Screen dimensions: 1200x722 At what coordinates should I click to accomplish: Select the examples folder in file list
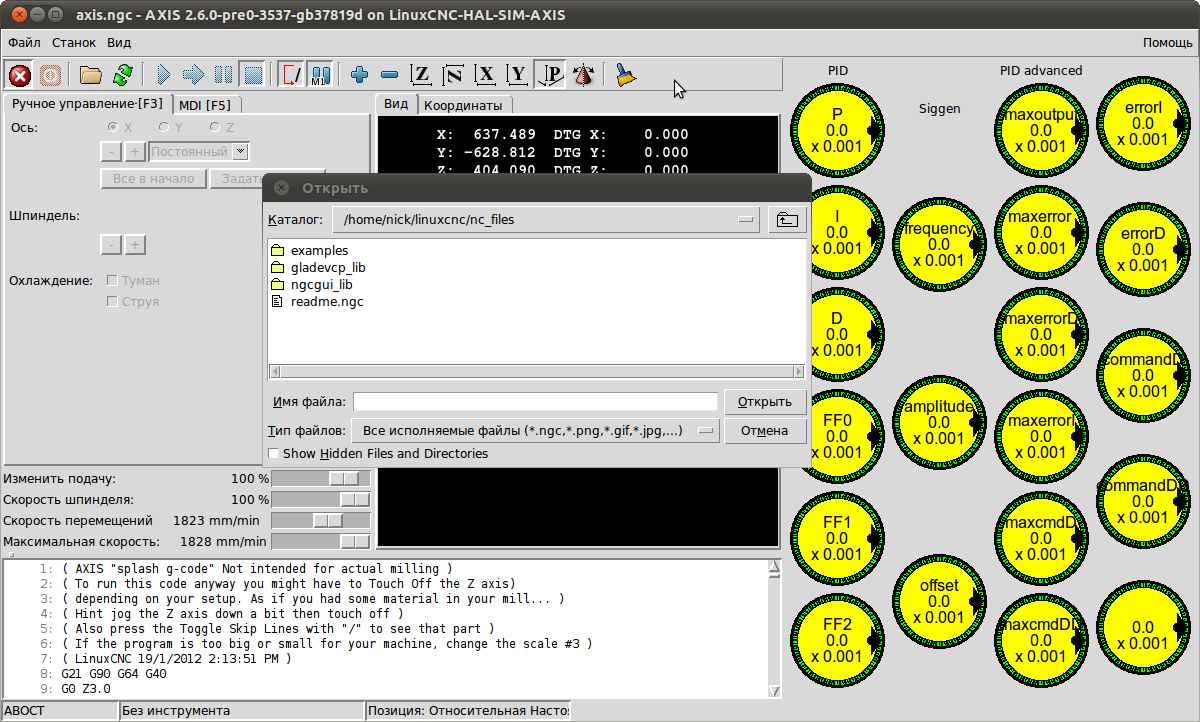309,251
